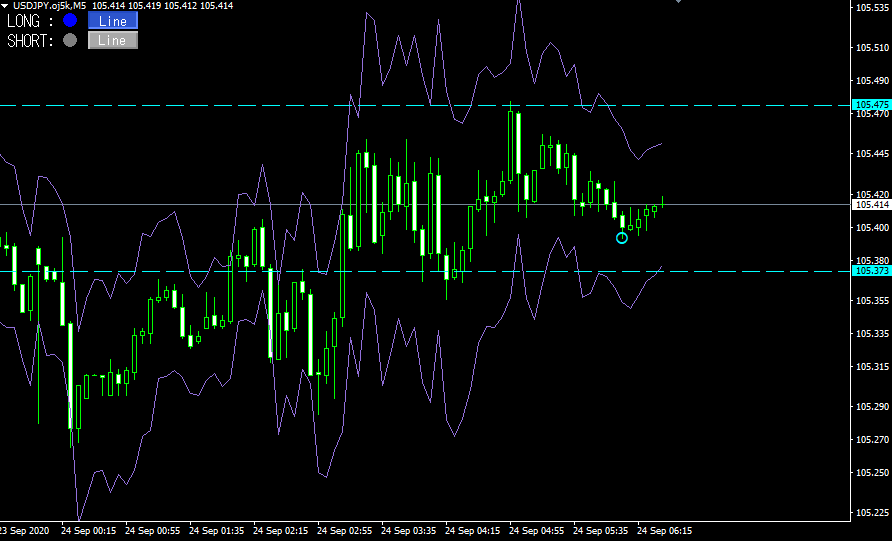Click the 105.510 price scale value
Image resolution: width=892 pixels, height=541 pixels.
point(872,48)
